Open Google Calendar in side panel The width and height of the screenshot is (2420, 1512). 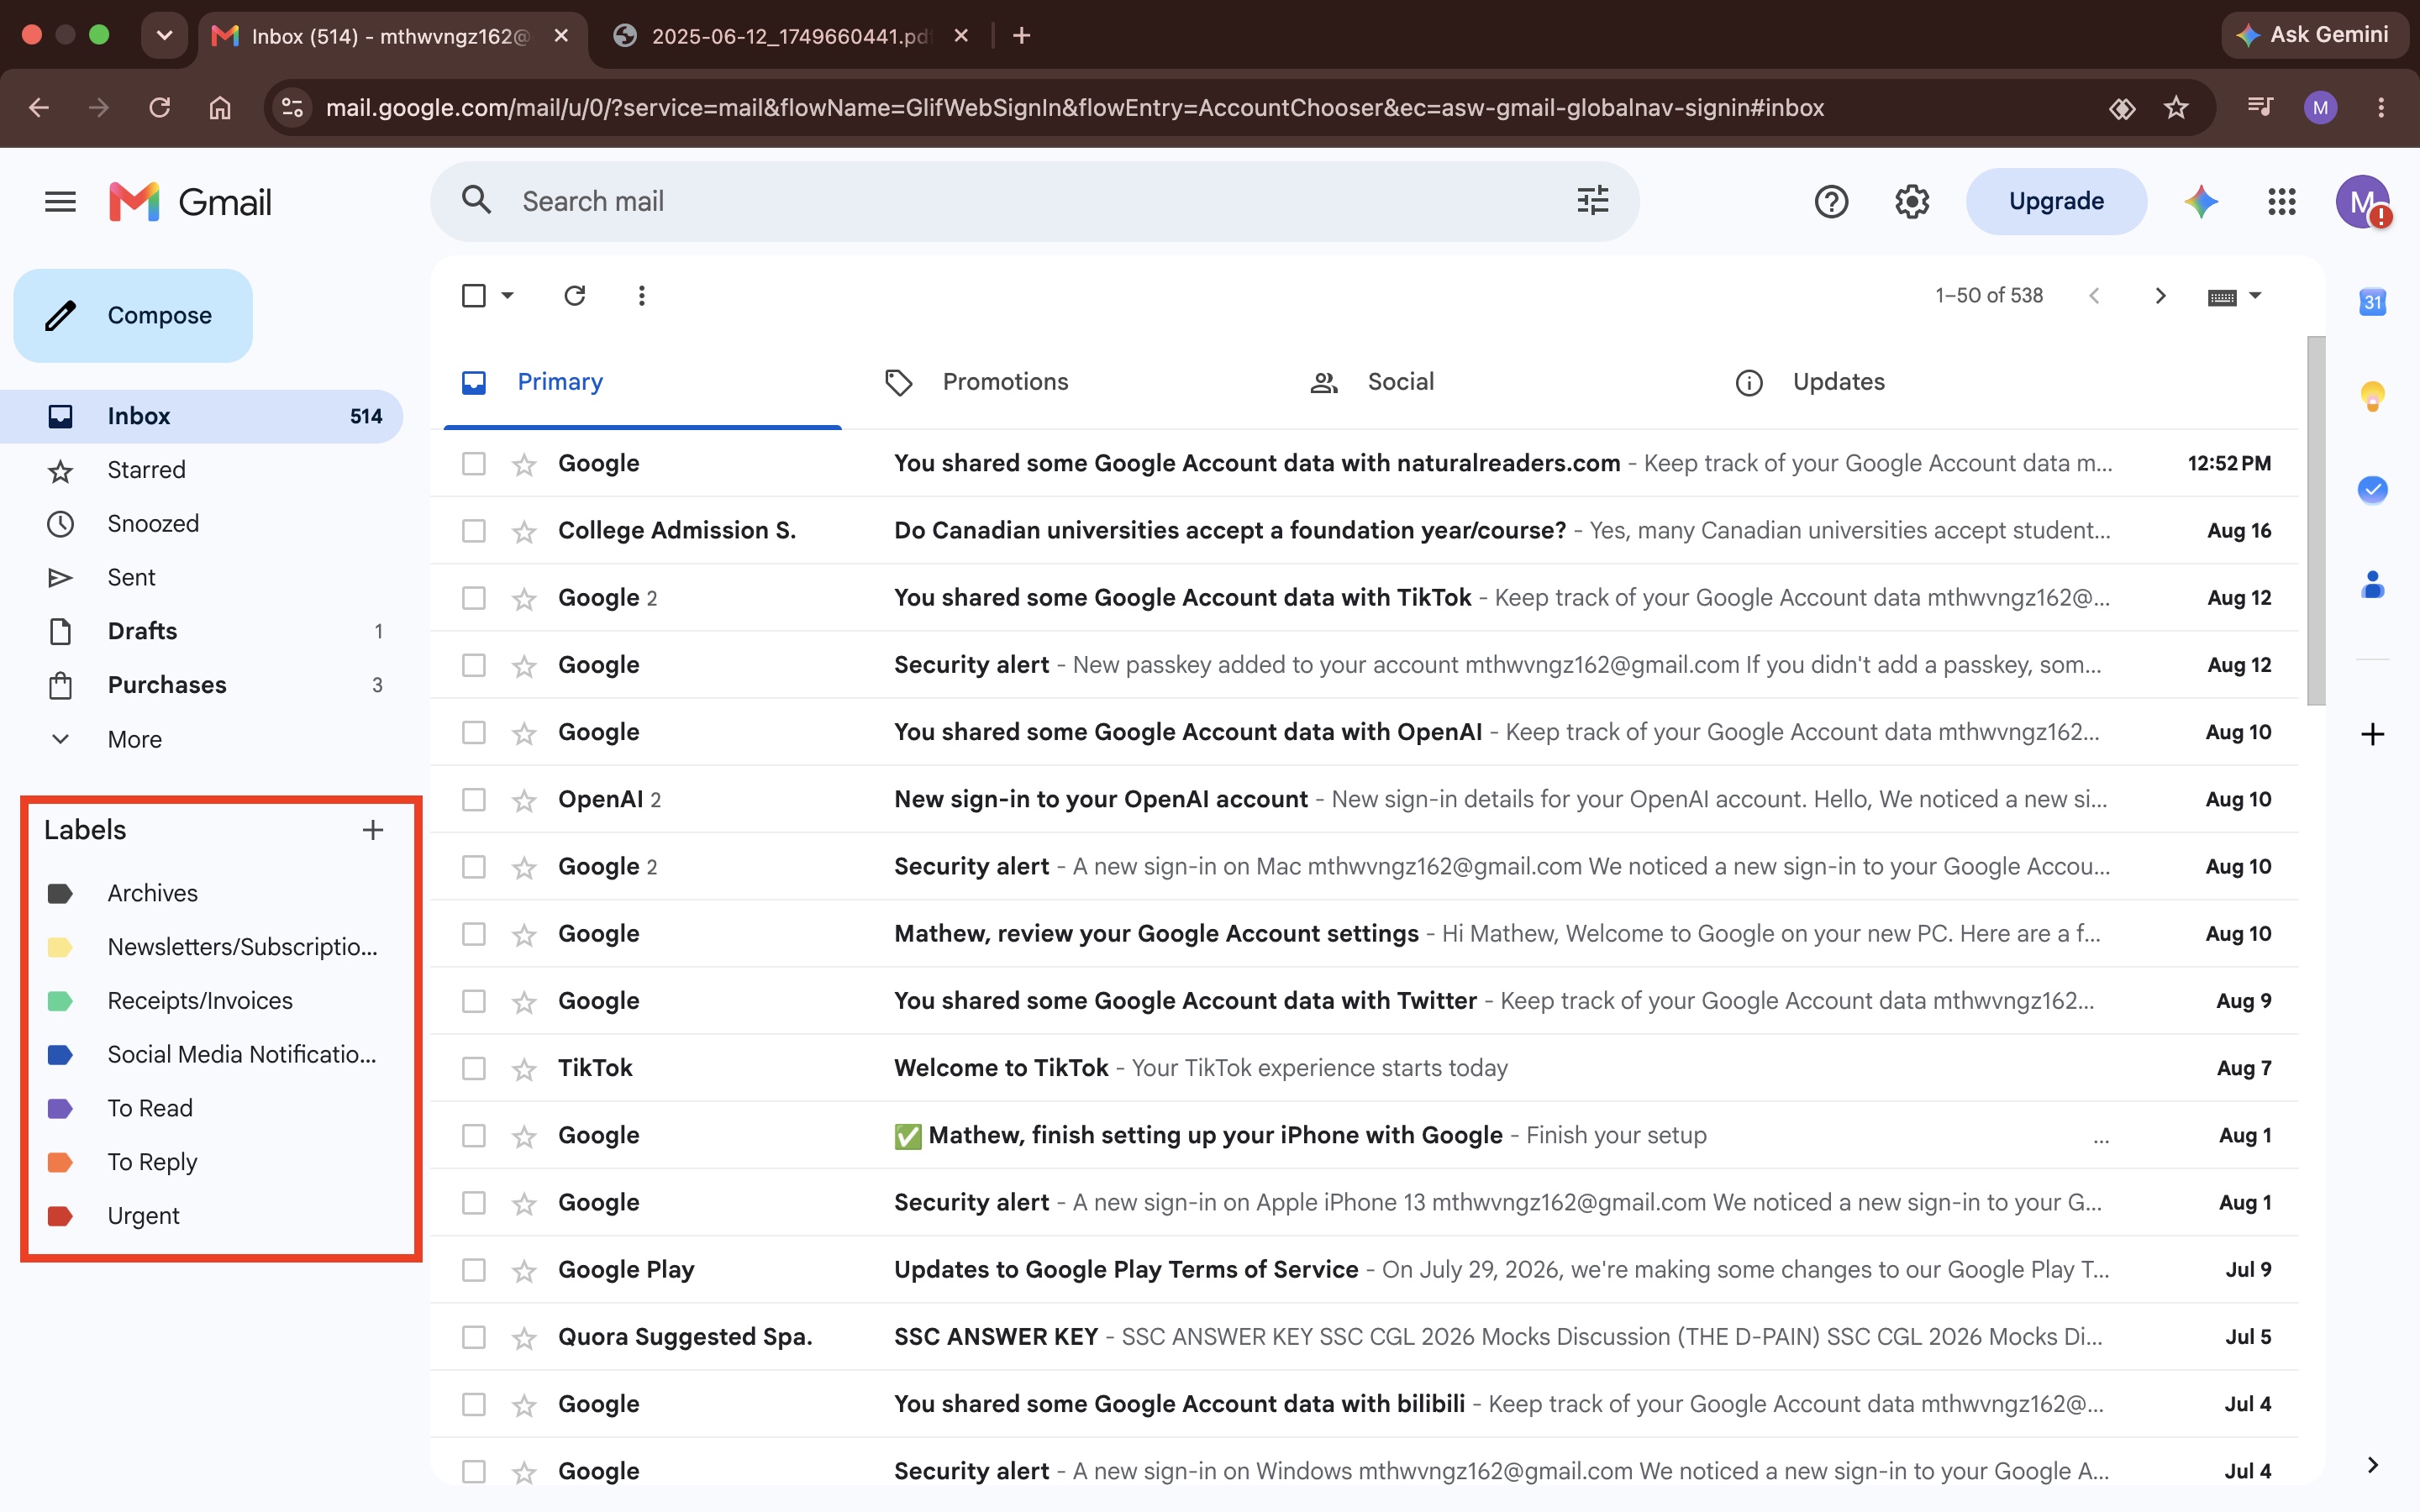2372,301
